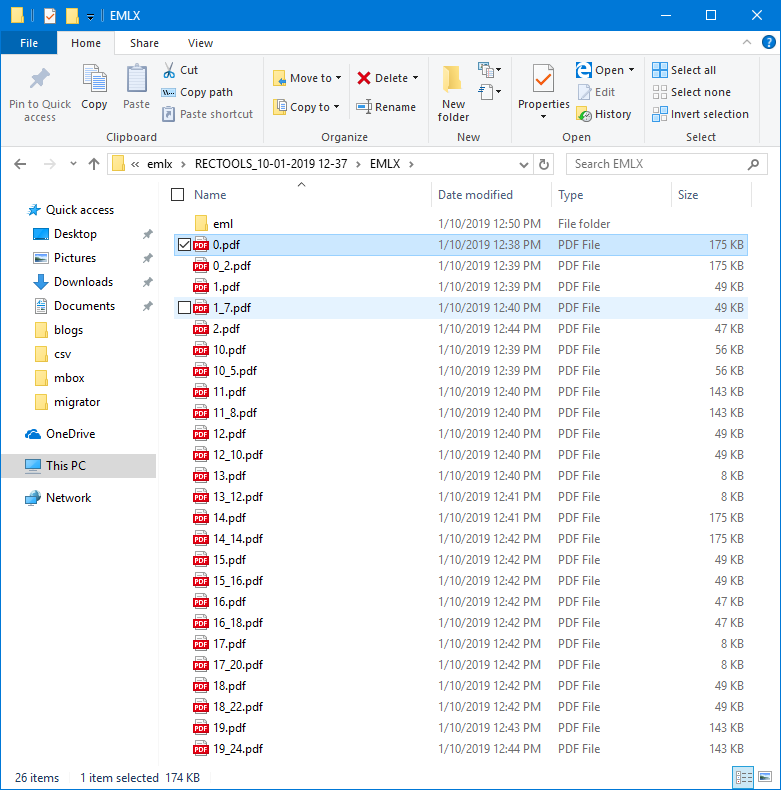Expand the address bar history dropdown
This screenshot has width=781, height=790.
click(524, 165)
